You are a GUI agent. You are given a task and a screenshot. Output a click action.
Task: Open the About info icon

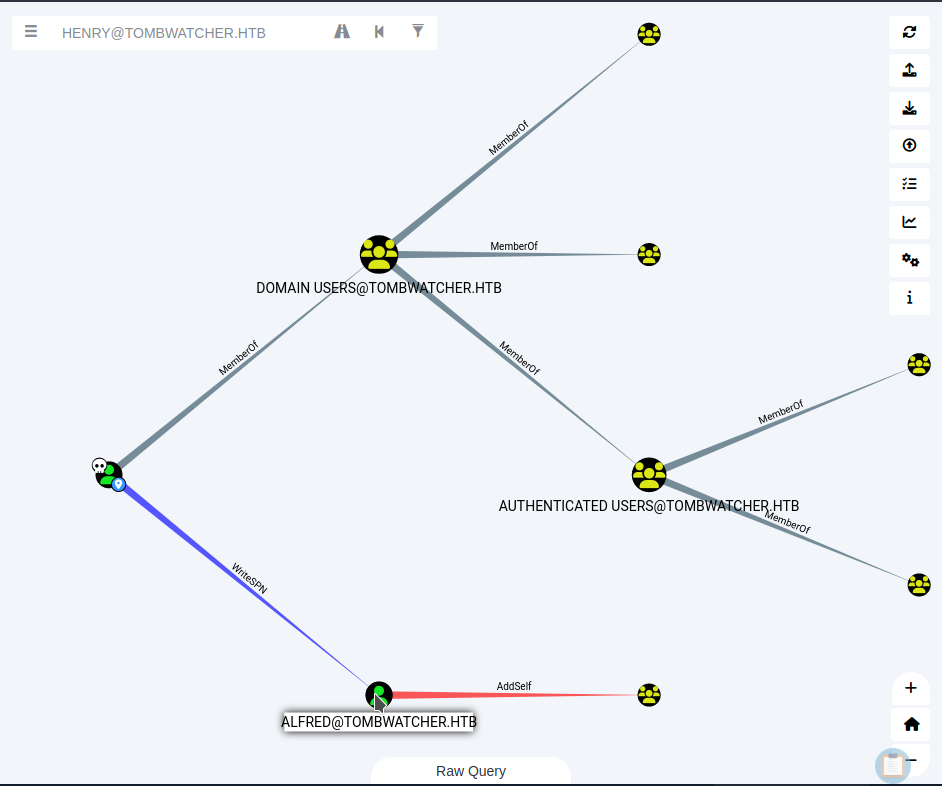pos(909,298)
